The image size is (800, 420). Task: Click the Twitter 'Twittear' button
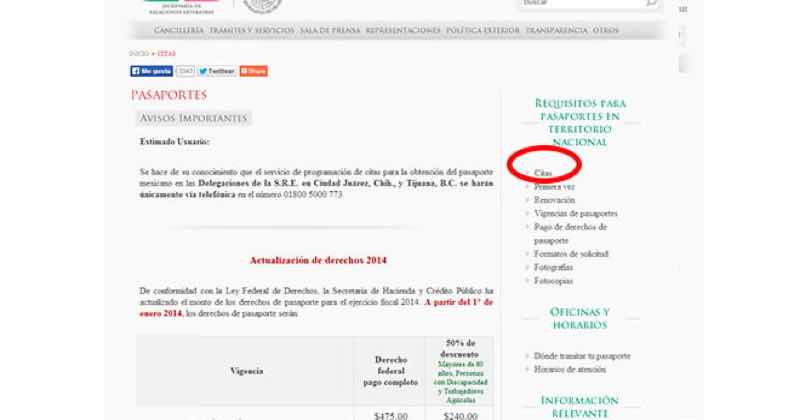tap(217, 71)
